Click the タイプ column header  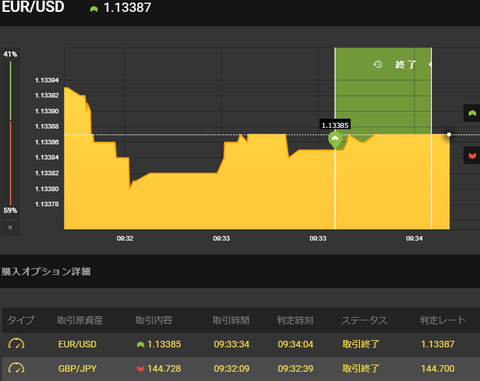(x=21, y=320)
